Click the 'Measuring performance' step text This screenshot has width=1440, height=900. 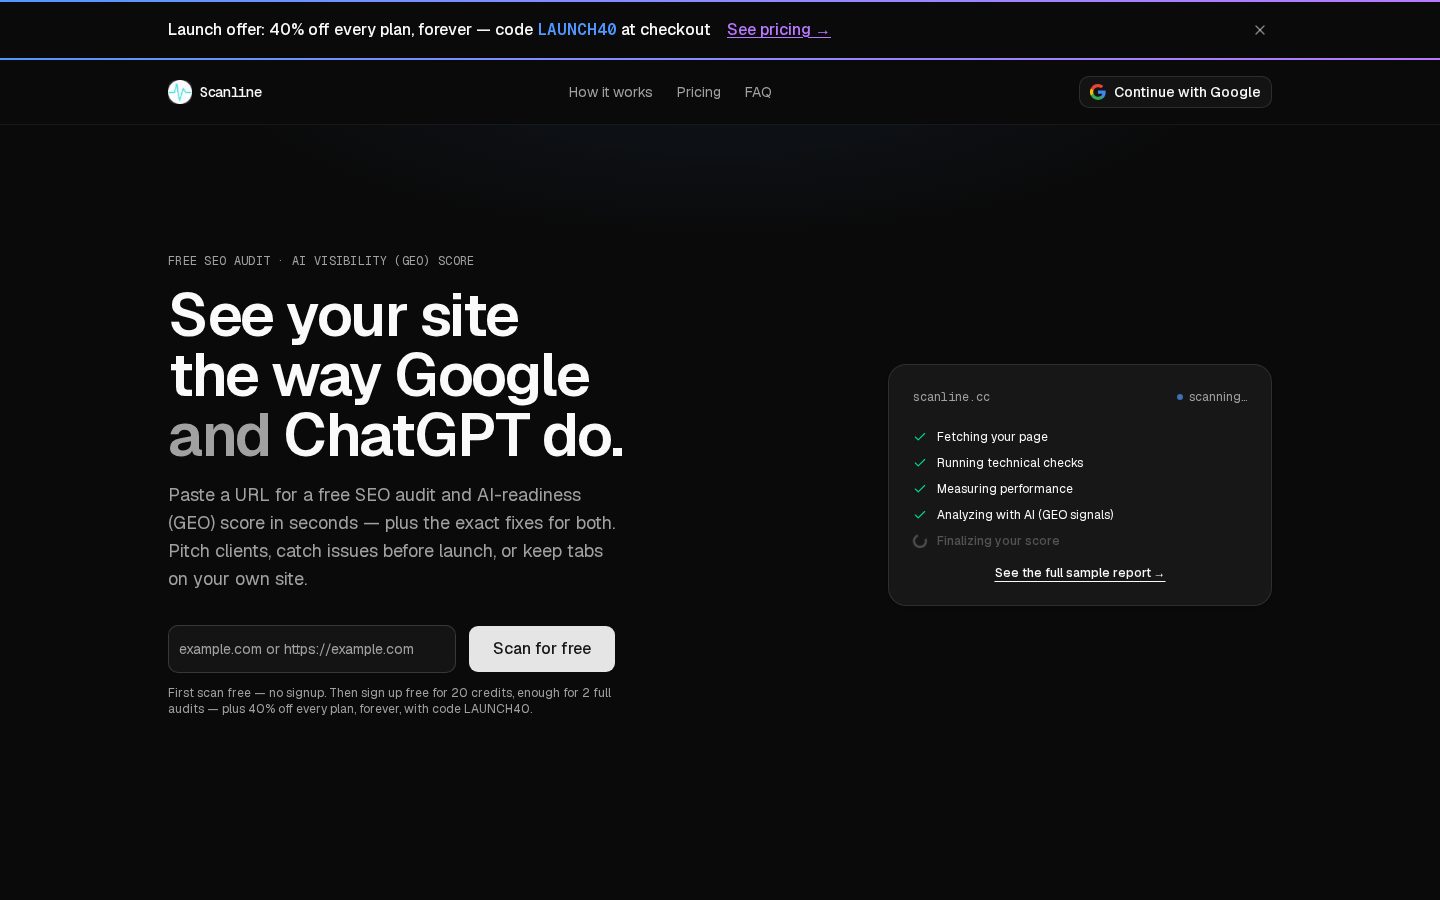click(1005, 489)
